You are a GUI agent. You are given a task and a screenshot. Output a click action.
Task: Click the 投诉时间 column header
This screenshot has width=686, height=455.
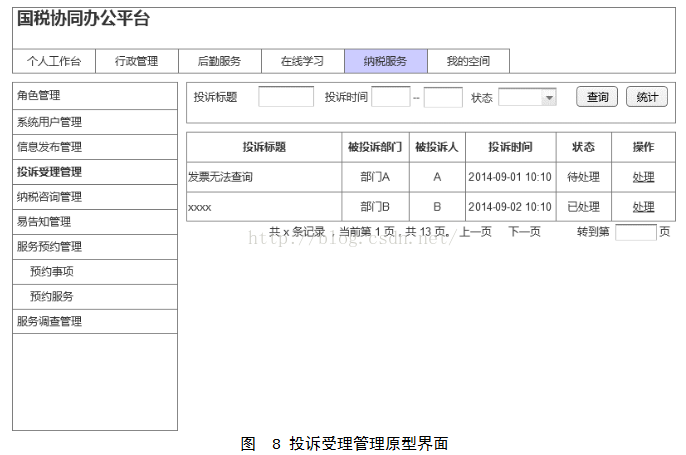pos(511,147)
